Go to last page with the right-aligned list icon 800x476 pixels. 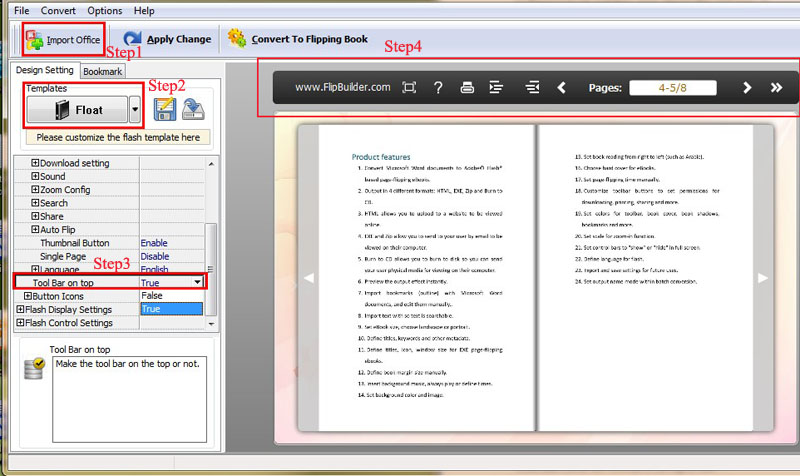(532, 88)
